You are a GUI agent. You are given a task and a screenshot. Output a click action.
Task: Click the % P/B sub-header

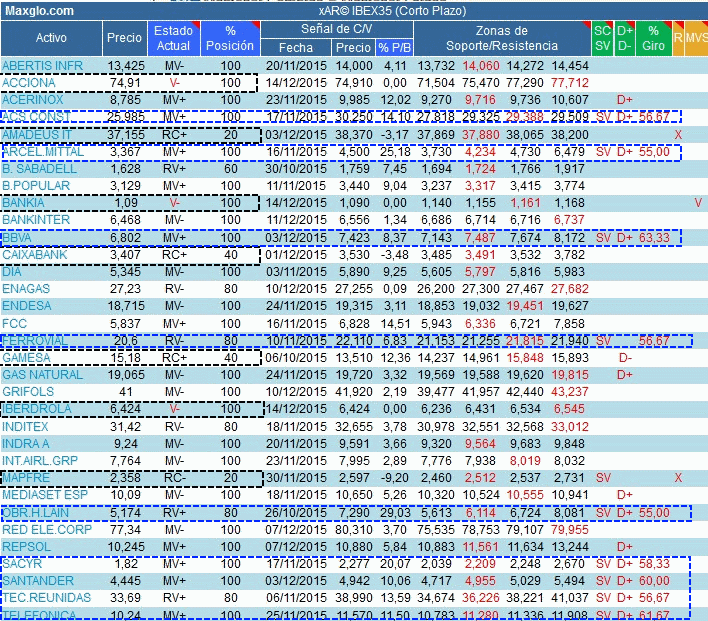tap(394, 47)
